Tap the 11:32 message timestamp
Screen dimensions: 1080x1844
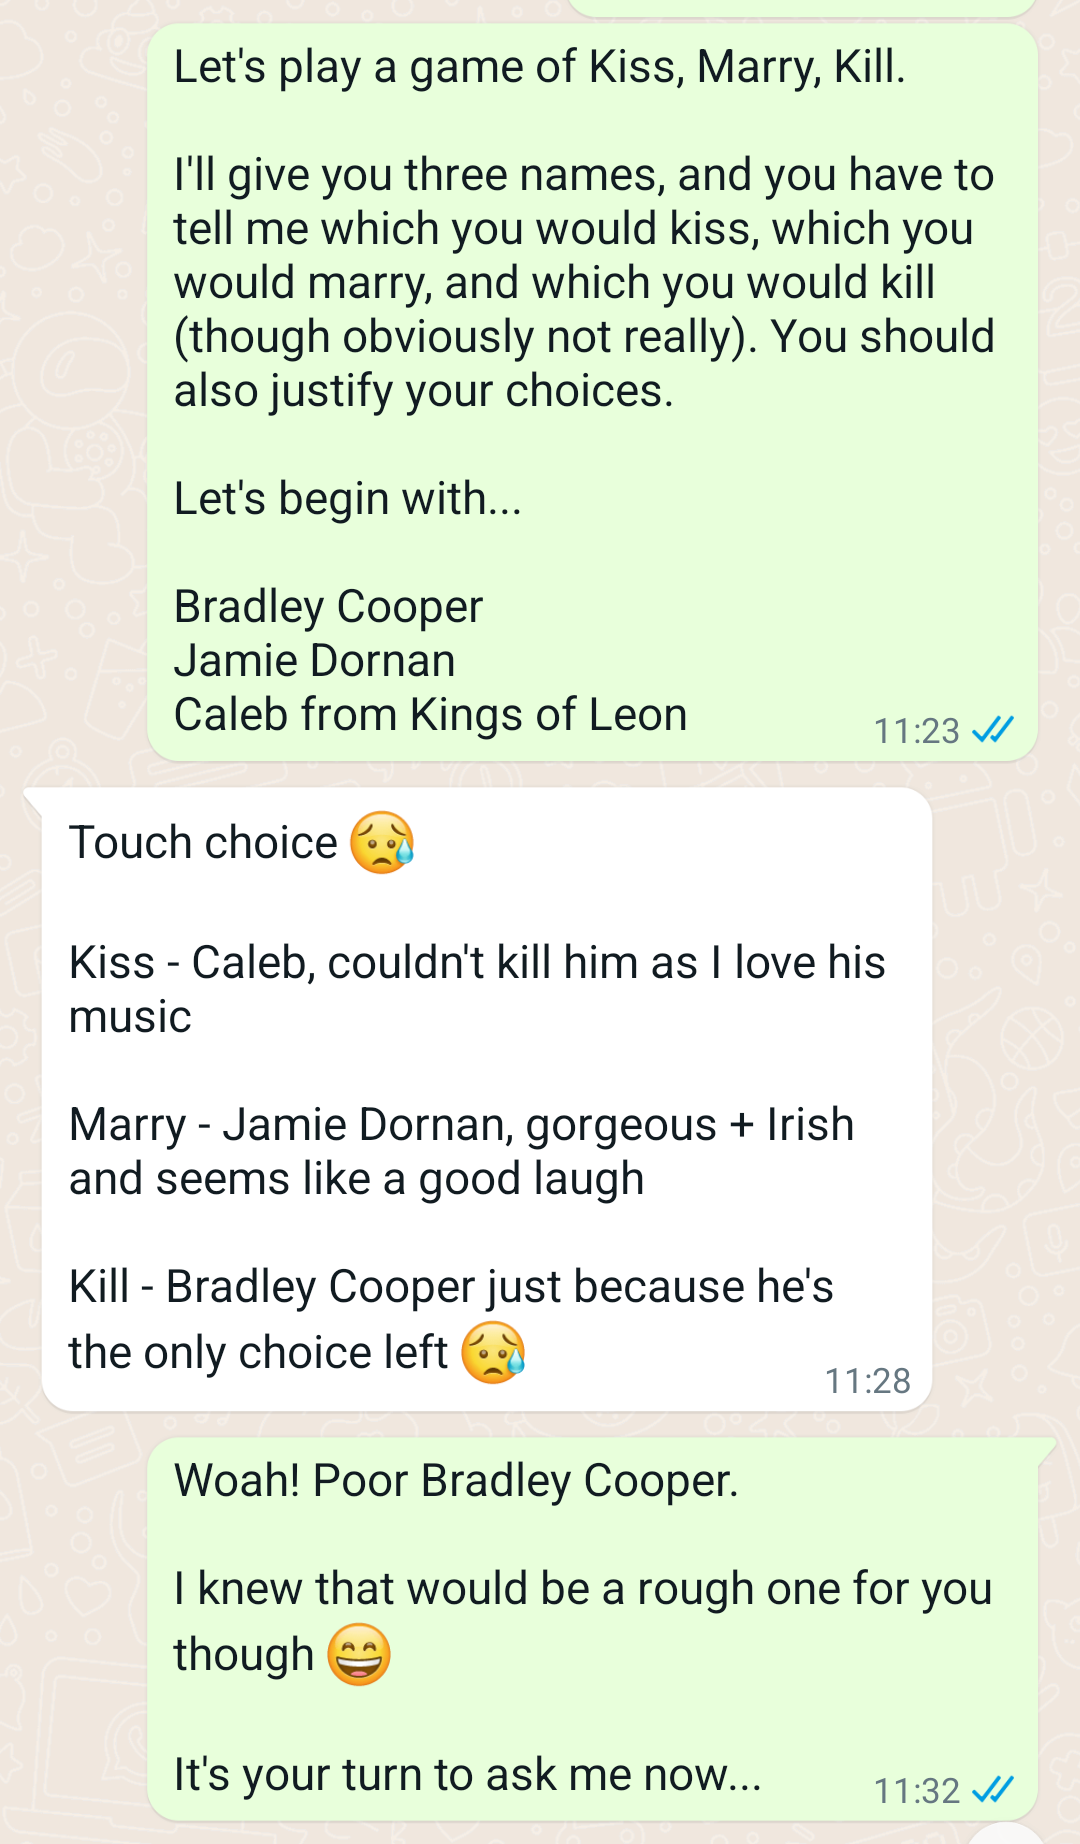[917, 1790]
